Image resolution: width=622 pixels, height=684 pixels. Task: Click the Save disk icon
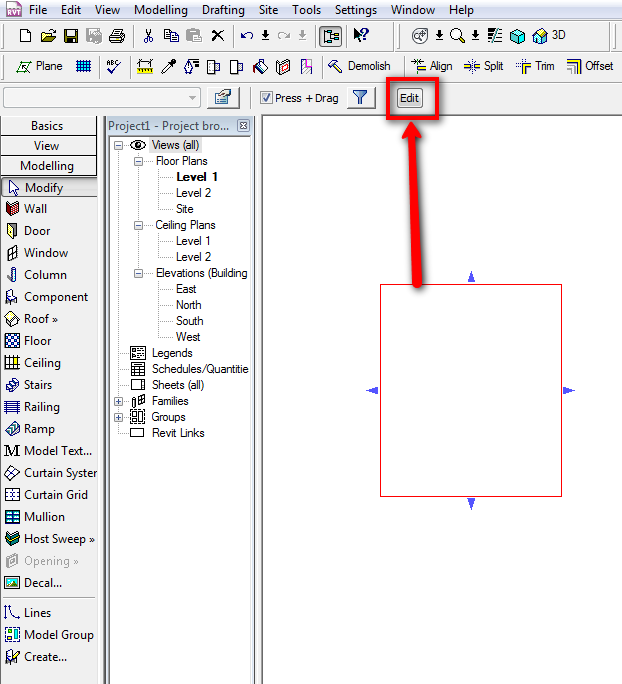pos(71,36)
